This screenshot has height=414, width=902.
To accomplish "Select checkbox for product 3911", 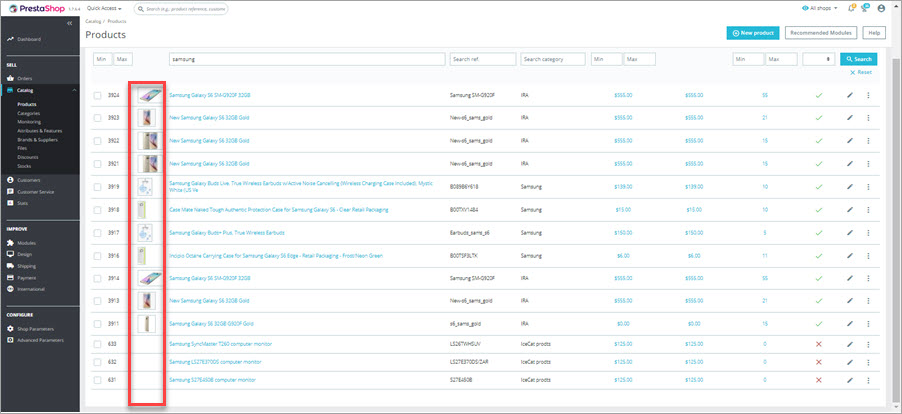I will click(98, 324).
